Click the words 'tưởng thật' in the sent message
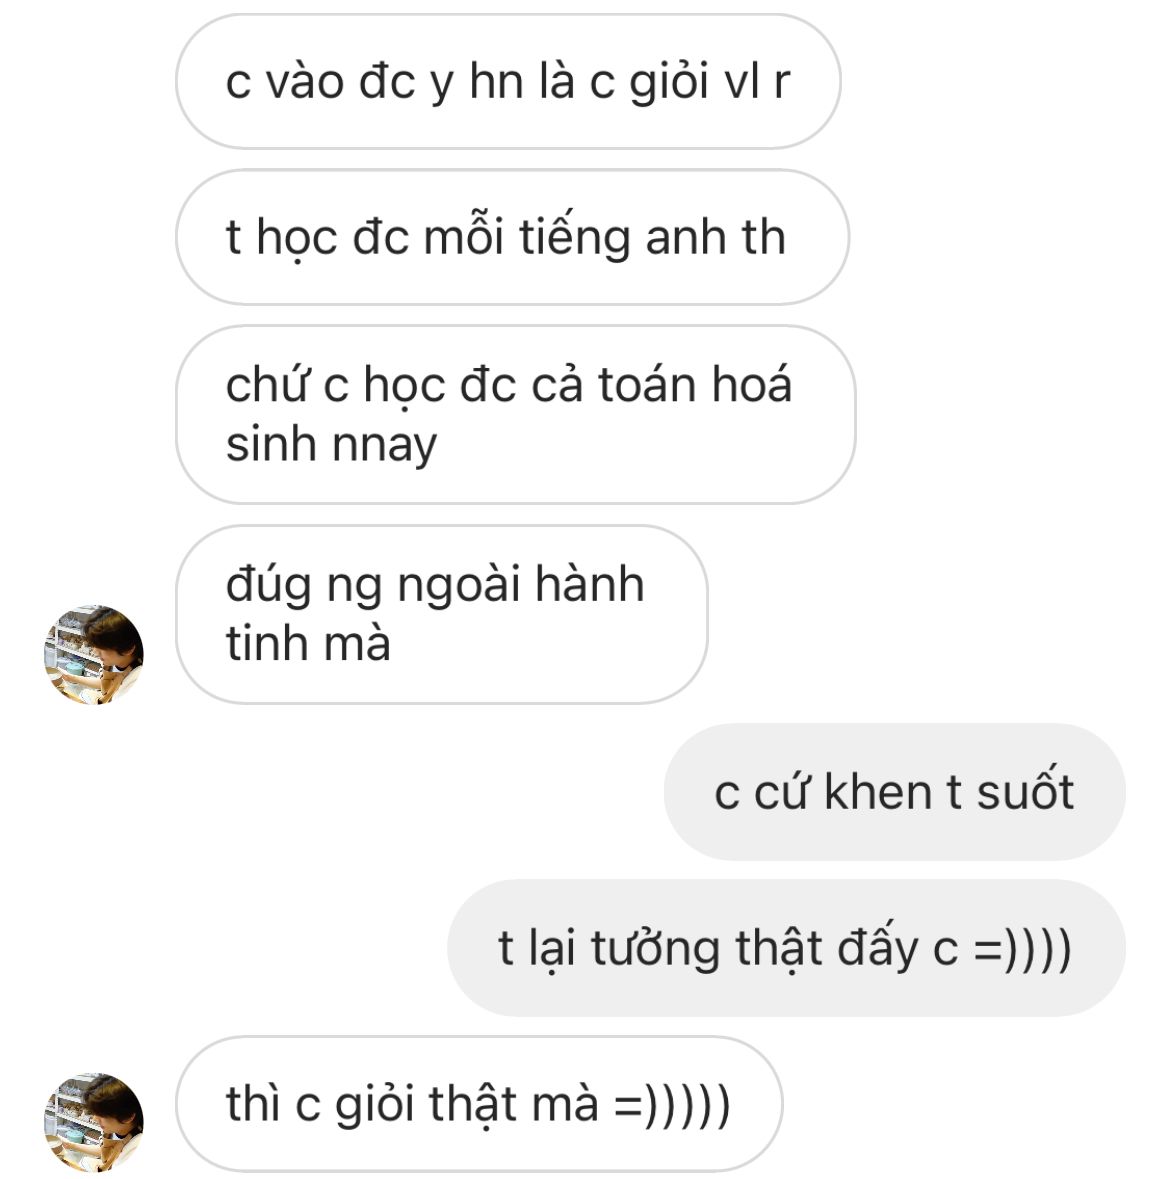1170x1179 pixels. pyautogui.click(x=706, y=948)
